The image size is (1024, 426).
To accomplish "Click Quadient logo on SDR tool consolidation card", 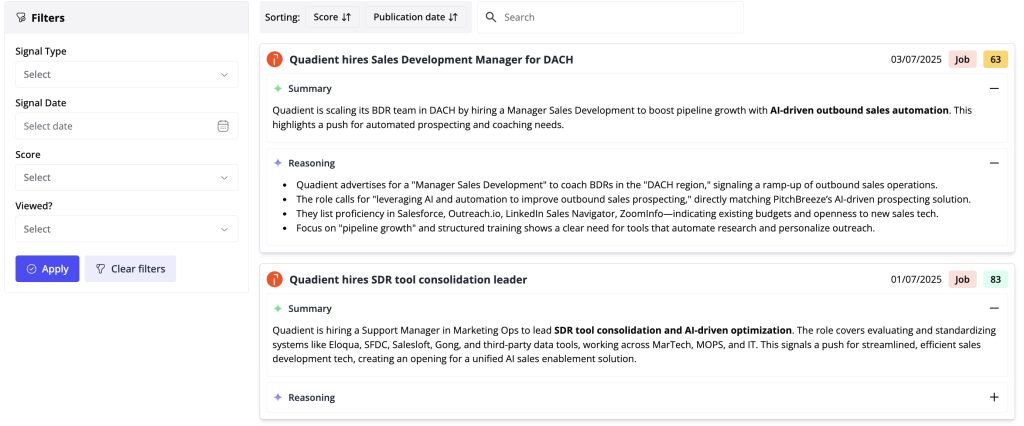I will (274, 280).
